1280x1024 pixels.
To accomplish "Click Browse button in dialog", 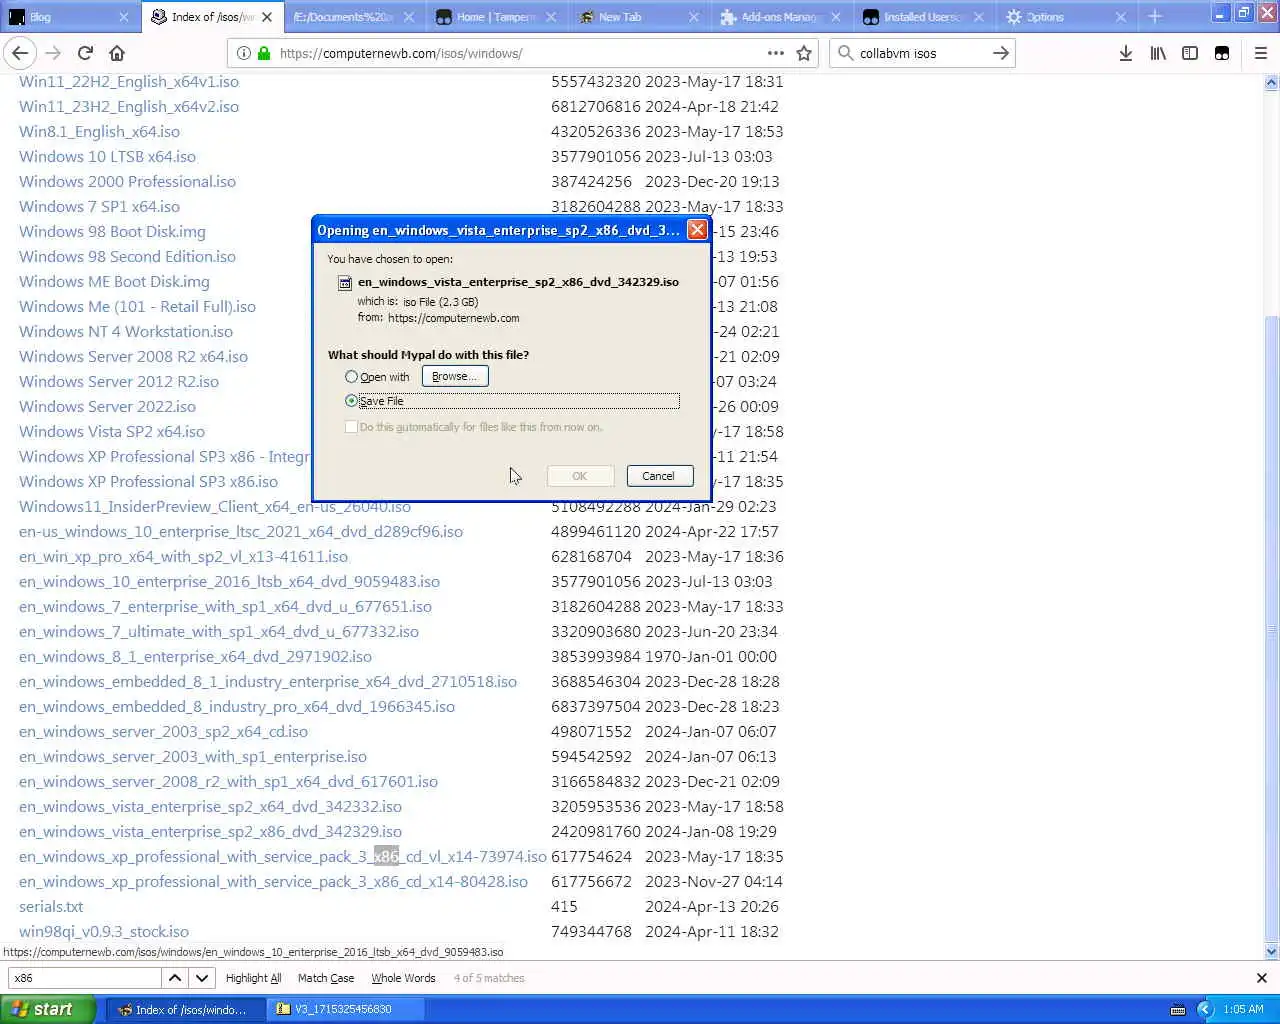I will pyautogui.click(x=455, y=376).
